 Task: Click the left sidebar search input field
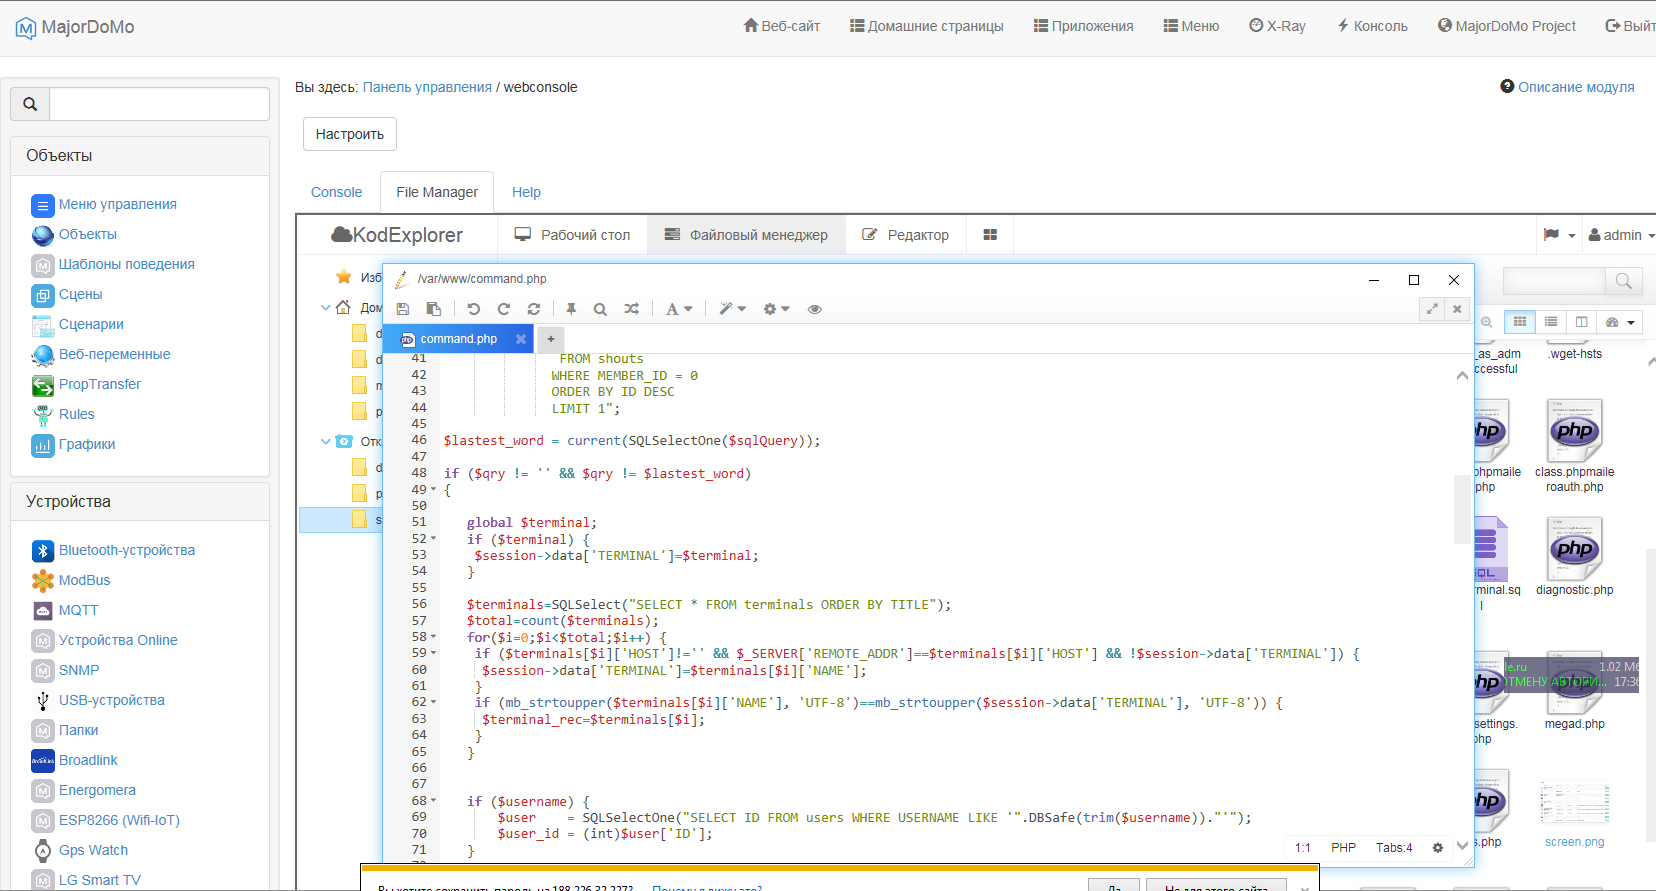(159, 104)
